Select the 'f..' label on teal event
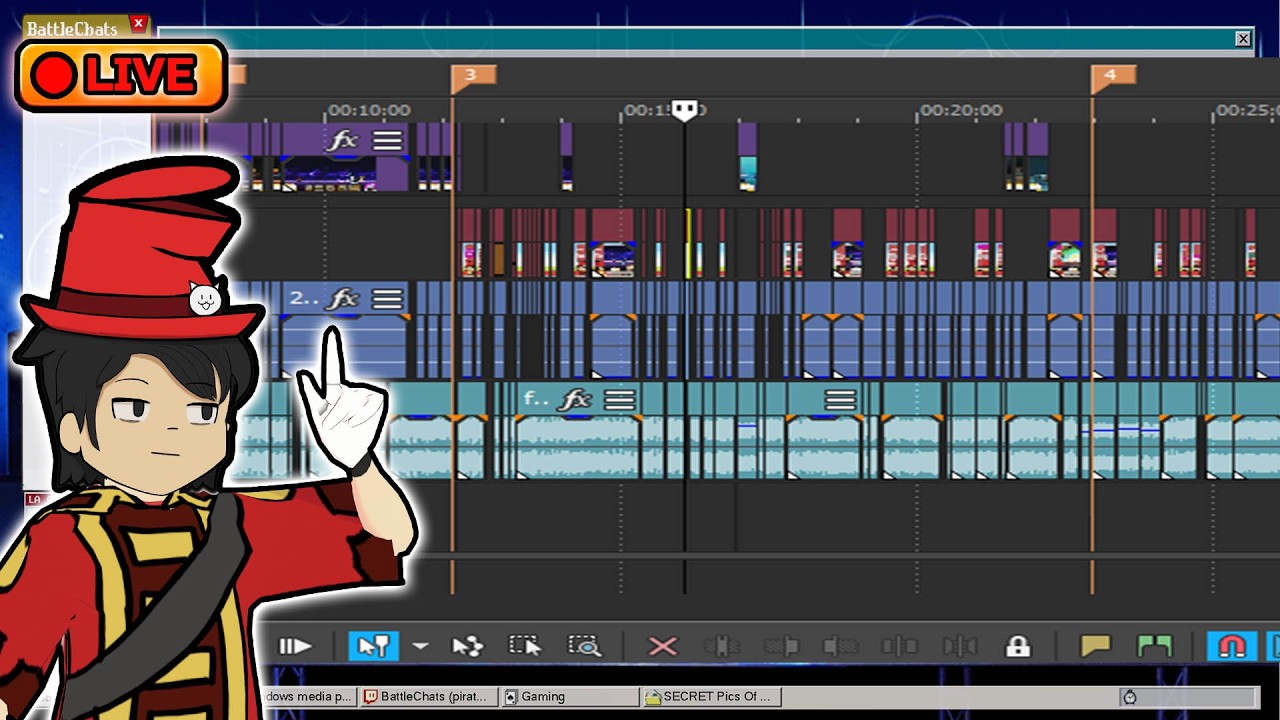Viewport: 1280px width, 720px height. (x=536, y=400)
